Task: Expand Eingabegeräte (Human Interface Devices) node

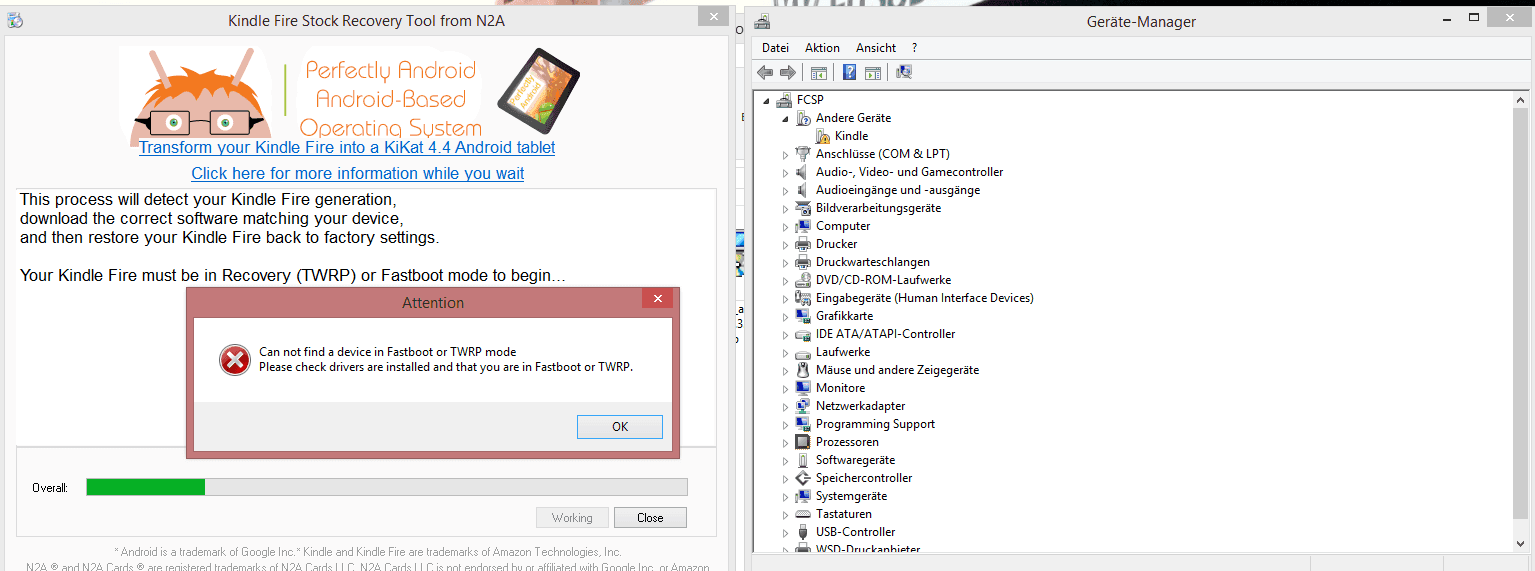Action: pyautogui.click(x=786, y=298)
